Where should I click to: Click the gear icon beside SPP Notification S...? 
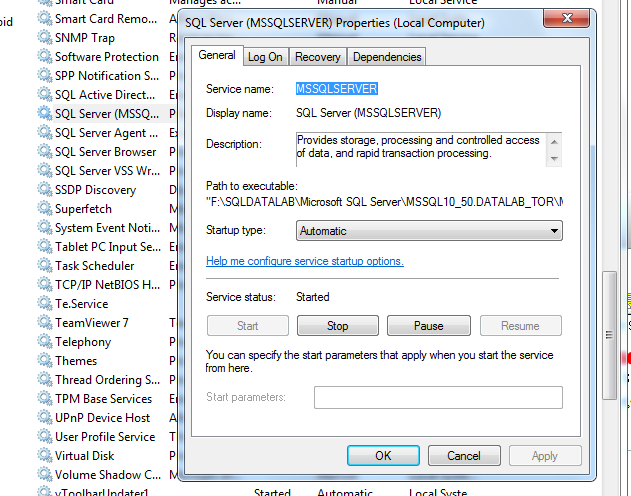click(45, 76)
